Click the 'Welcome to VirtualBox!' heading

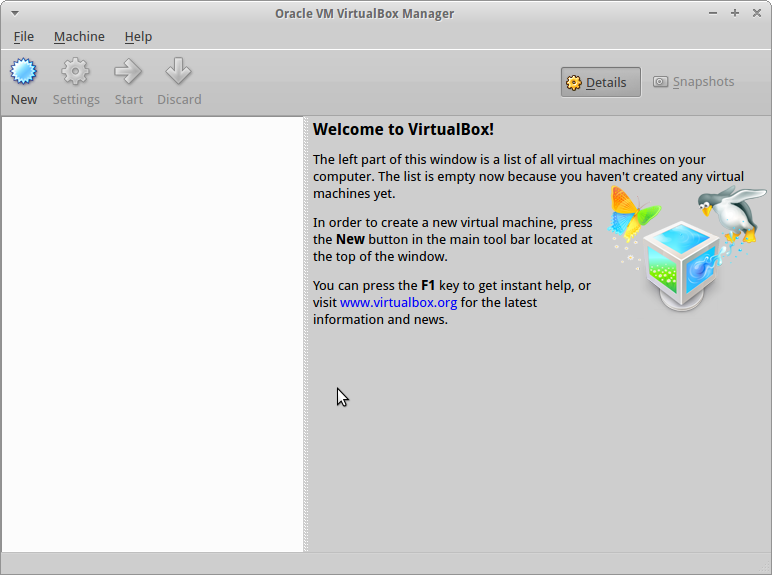(x=403, y=129)
